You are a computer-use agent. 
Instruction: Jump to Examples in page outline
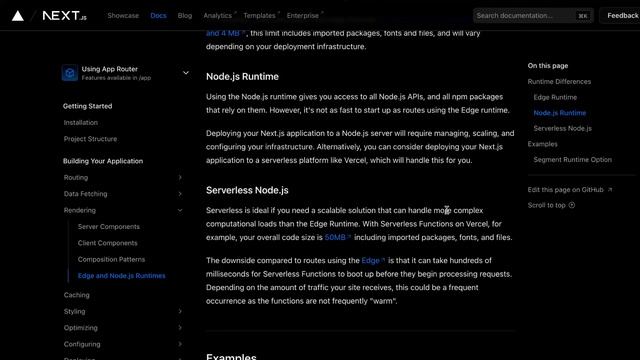tap(542, 144)
